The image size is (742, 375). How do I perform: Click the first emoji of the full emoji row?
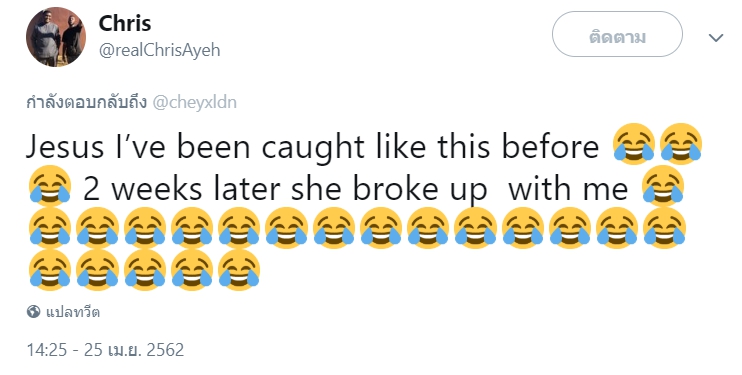[50, 228]
